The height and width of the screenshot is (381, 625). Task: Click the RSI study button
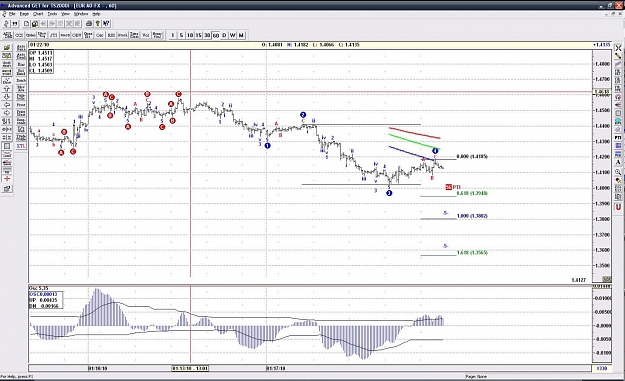point(111,35)
